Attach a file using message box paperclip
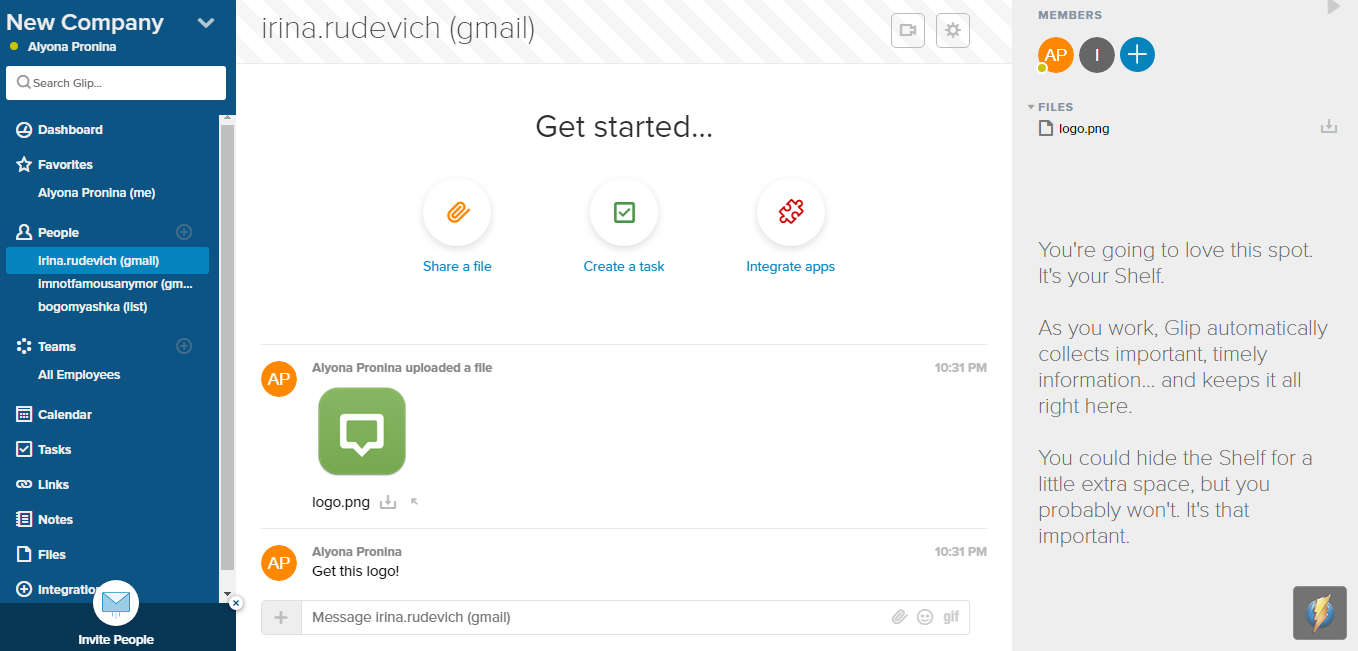This screenshot has width=1358, height=651. click(x=899, y=617)
